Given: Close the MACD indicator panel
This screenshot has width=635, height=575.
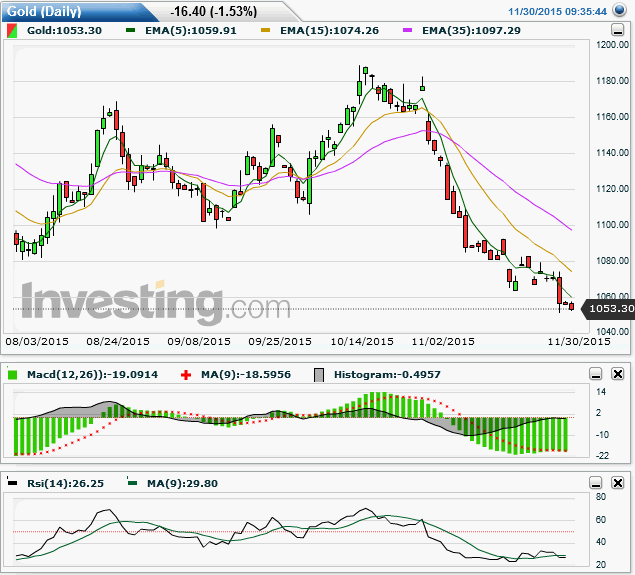Looking at the screenshot, I should (x=618, y=374).
